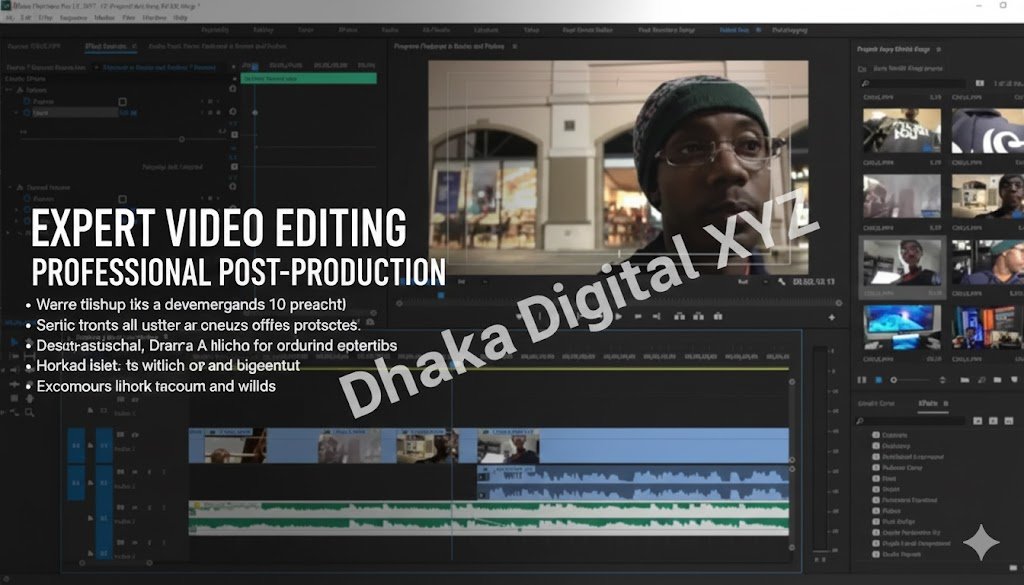Click the Project panel search field

pyautogui.click(x=912, y=84)
